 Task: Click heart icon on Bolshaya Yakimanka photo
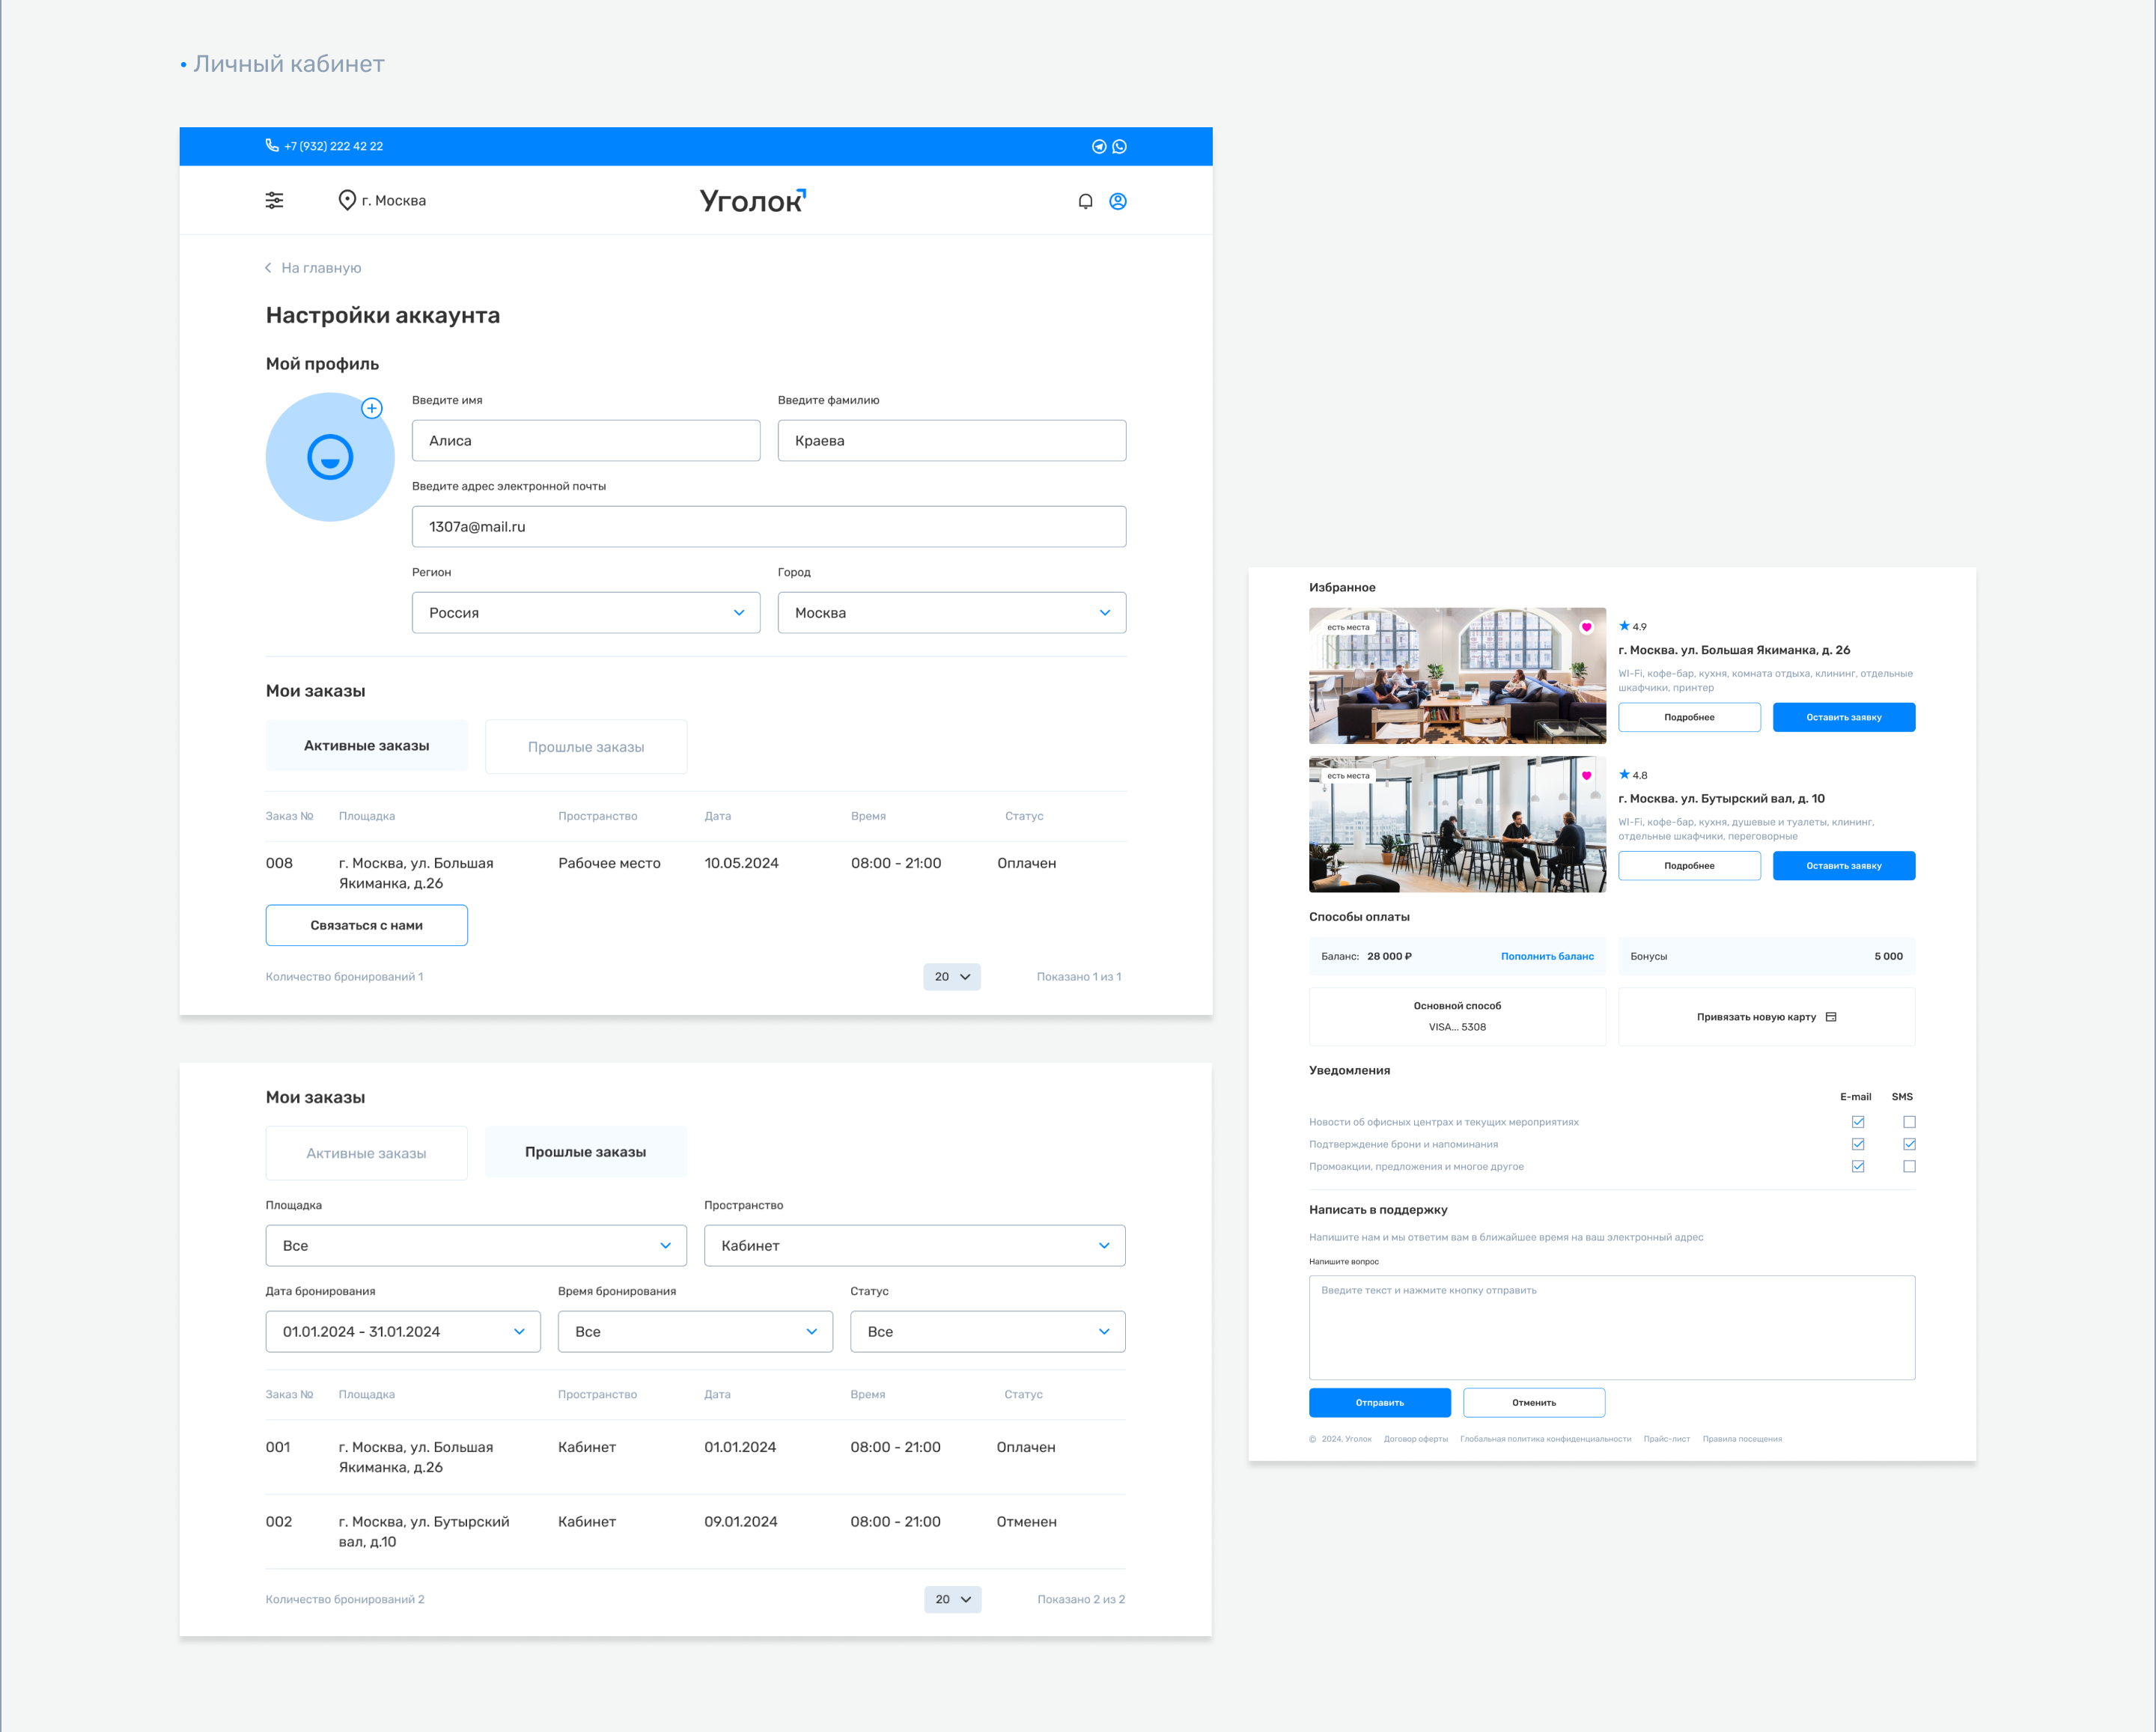point(1586,627)
